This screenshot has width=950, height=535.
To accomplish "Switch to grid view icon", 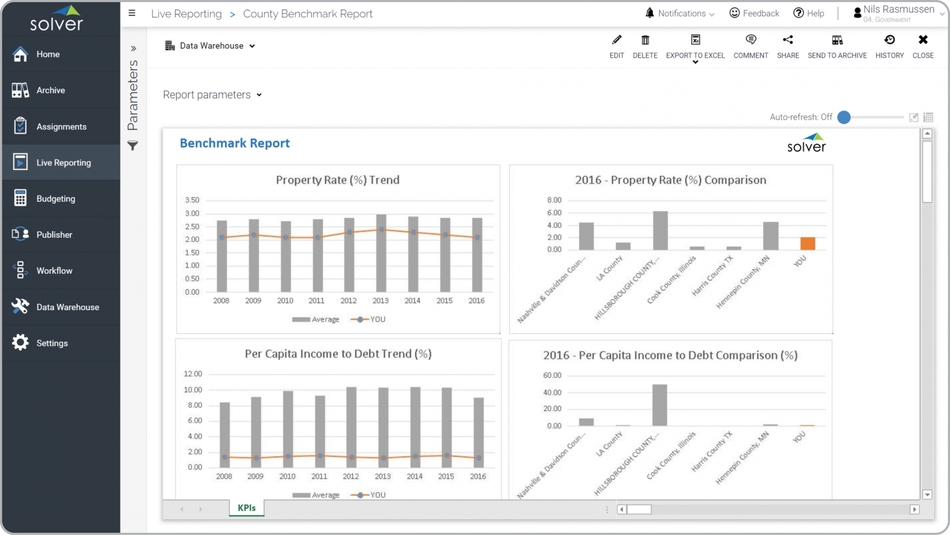I will point(928,117).
